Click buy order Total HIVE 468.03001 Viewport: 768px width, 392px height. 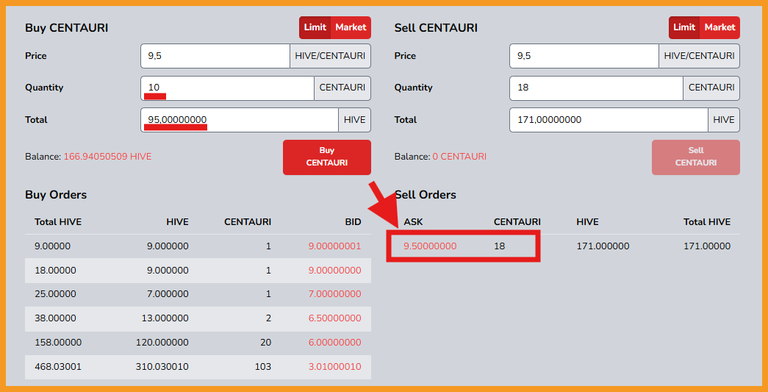58,367
